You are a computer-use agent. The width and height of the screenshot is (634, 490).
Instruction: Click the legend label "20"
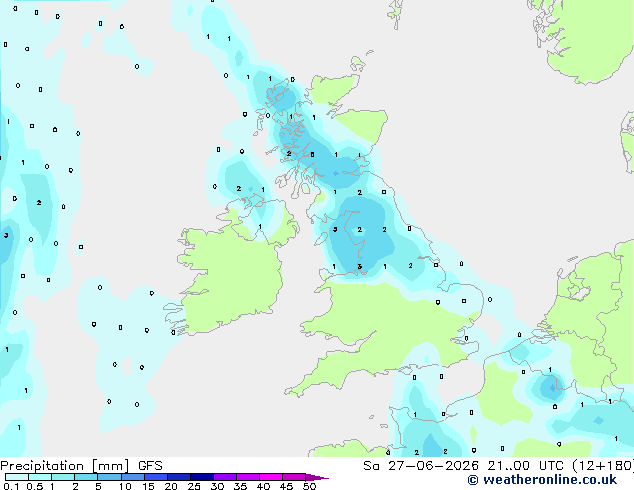click(x=171, y=486)
